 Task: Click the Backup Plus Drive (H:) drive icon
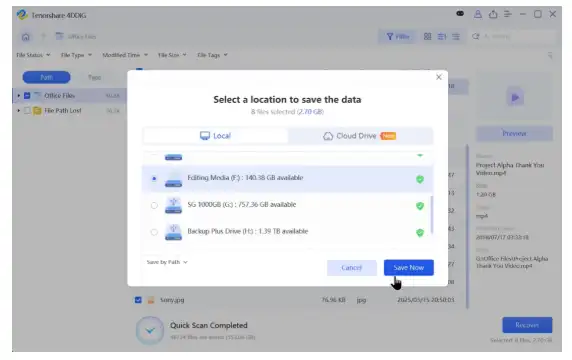tap(173, 232)
